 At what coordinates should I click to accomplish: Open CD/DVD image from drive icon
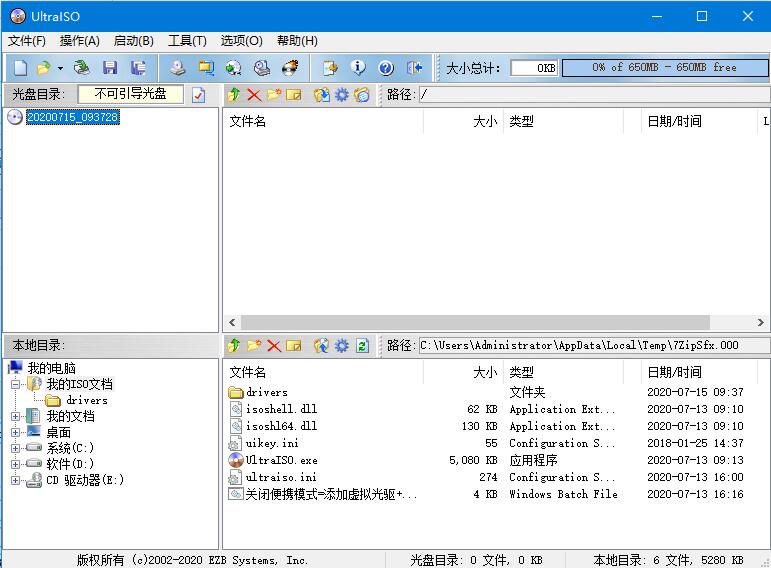(81, 67)
